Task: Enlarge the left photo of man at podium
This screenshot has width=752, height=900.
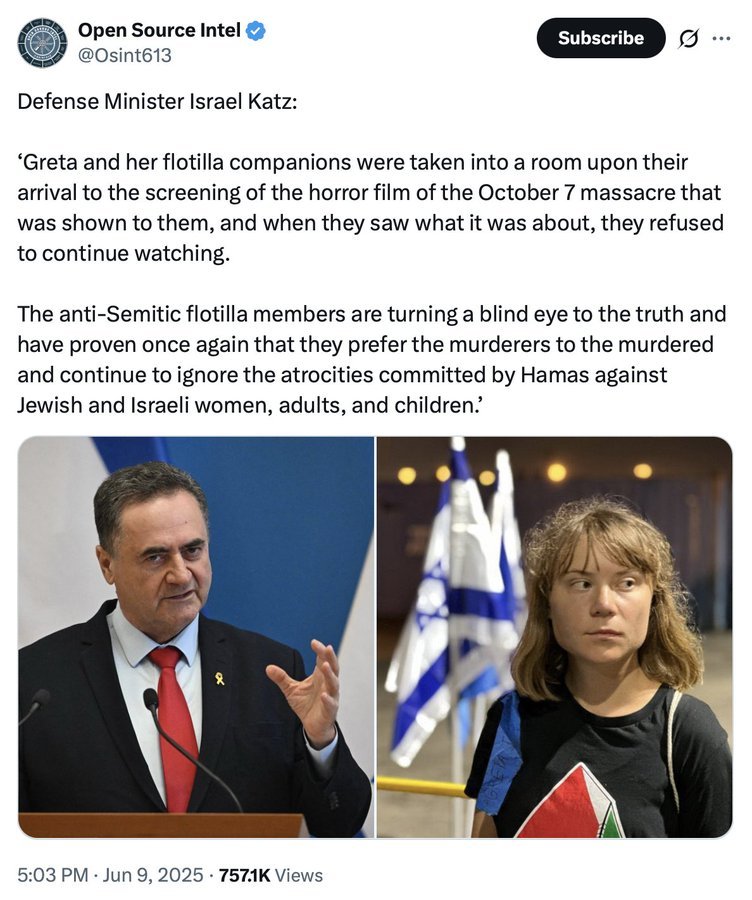Action: pyautogui.click(x=196, y=637)
